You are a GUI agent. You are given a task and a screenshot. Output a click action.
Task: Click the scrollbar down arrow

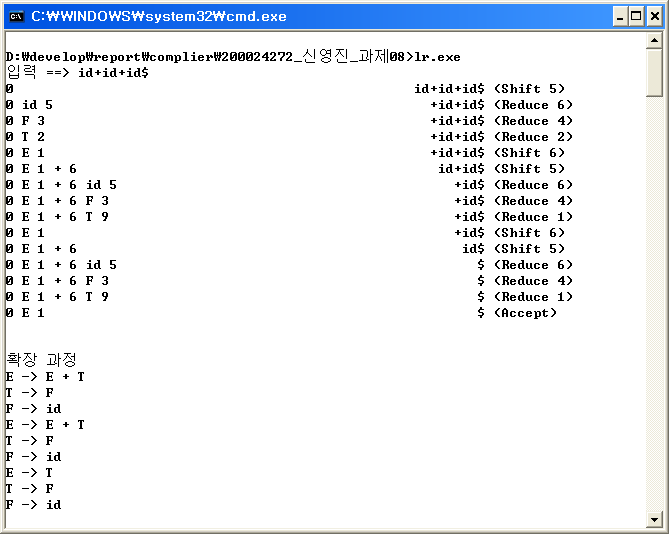654,518
